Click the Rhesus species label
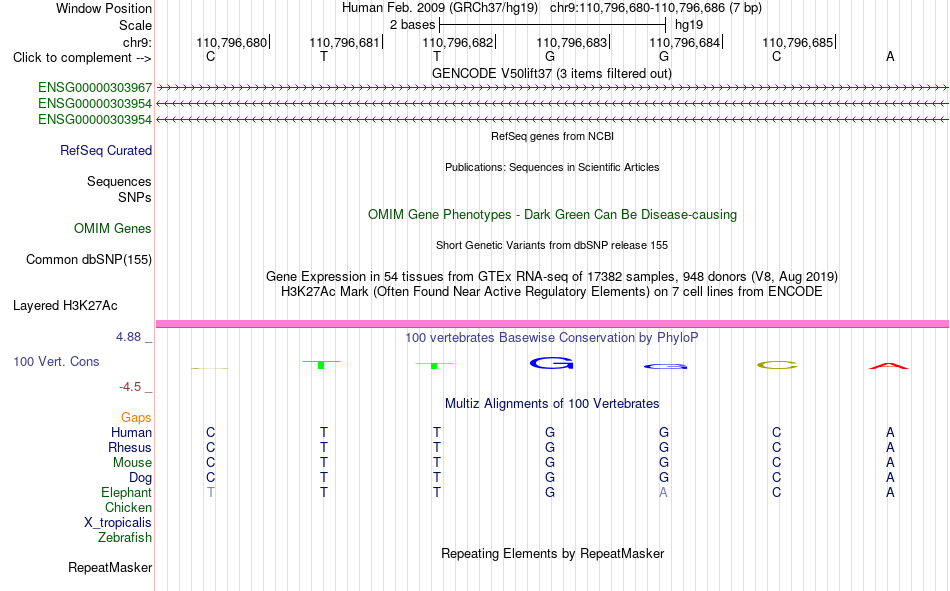The height and width of the screenshot is (591, 950). click(x=130, y=447)
